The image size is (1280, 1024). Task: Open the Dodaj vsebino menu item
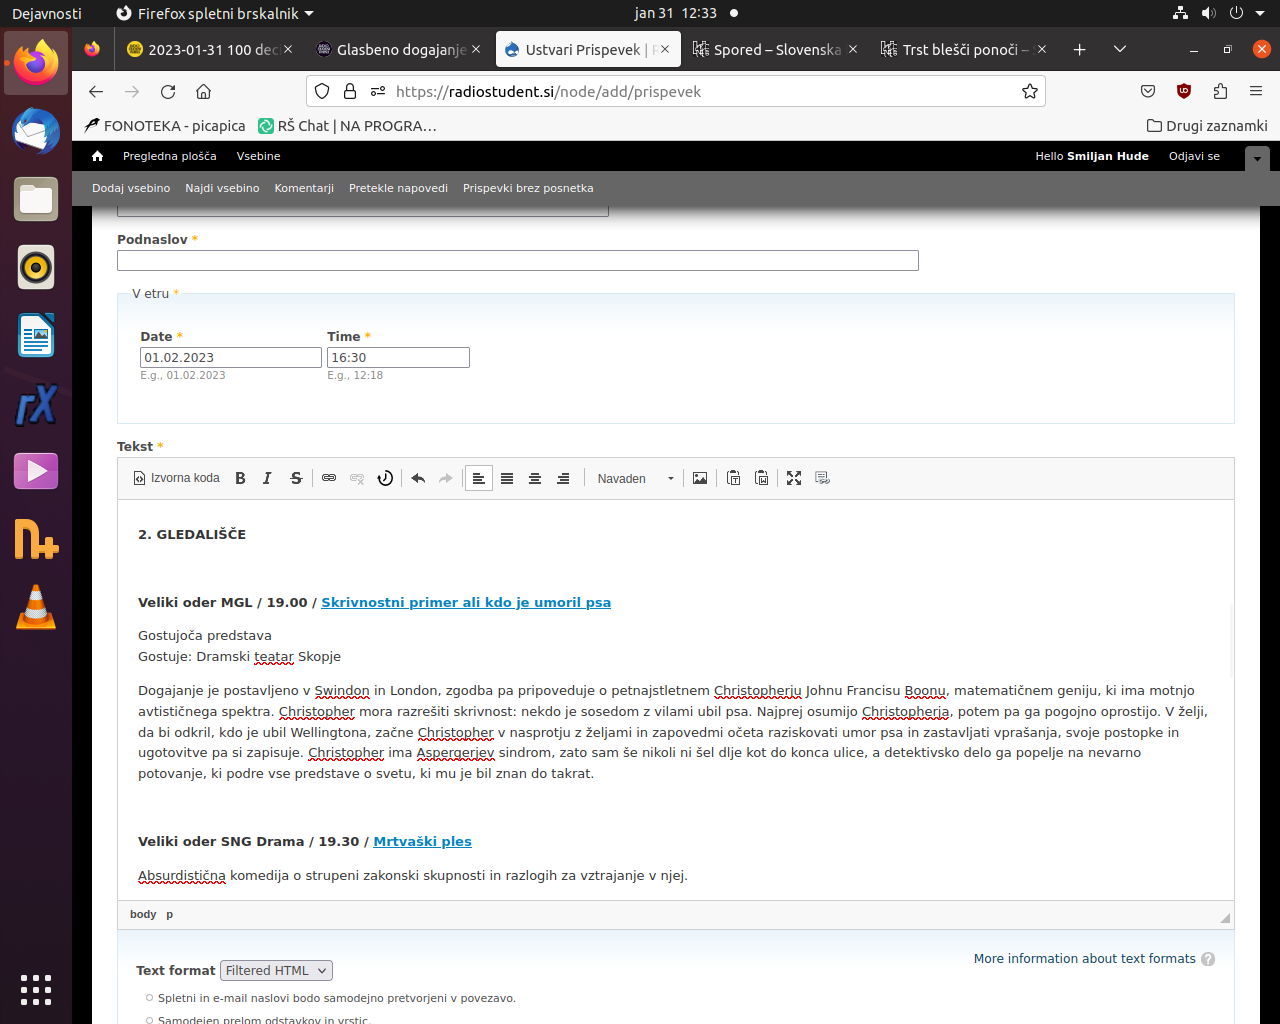131,188
